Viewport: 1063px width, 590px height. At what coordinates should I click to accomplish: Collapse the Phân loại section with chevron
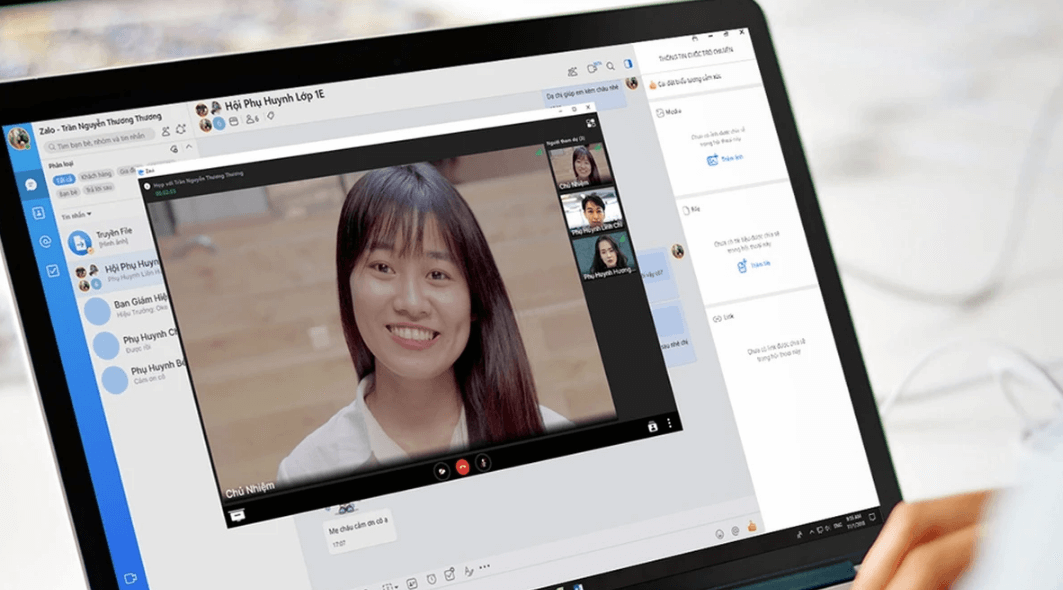[190, 148]
